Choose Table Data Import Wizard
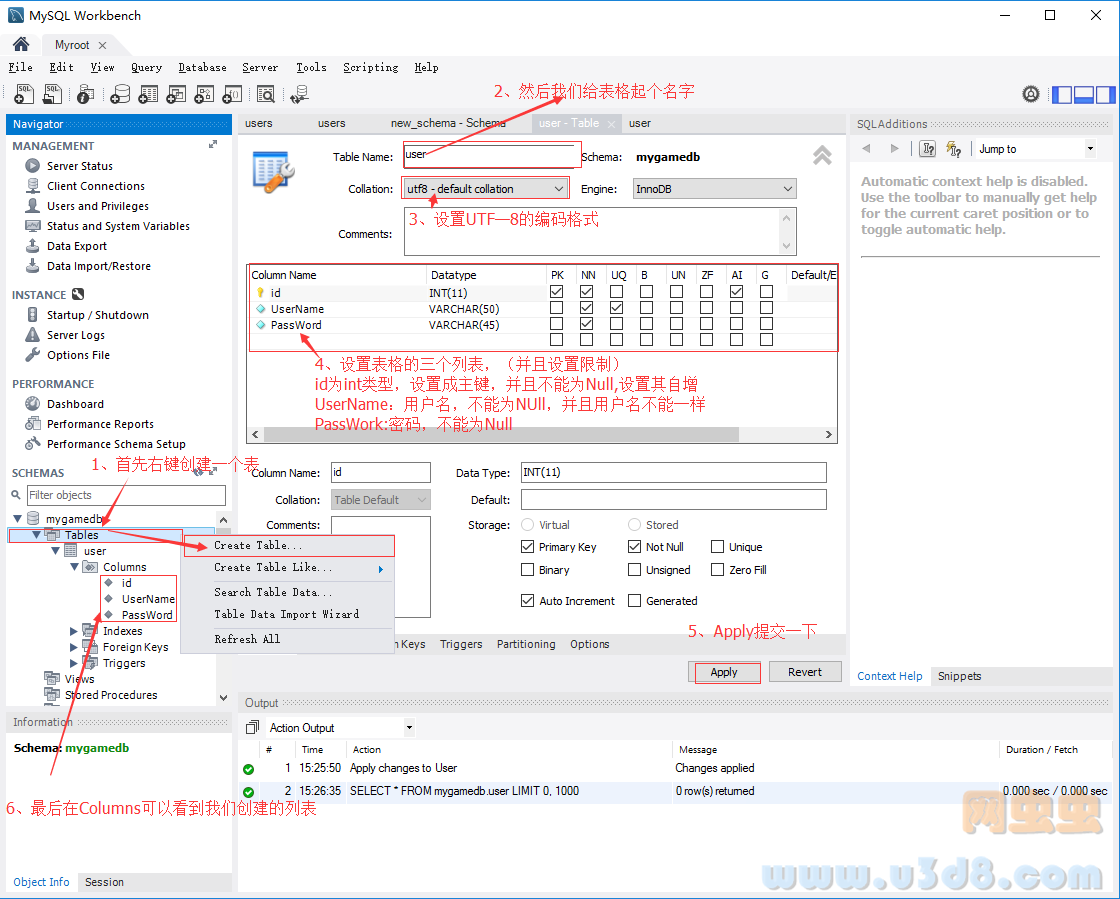The image size is (1120, 899). click(x=286, y=614)
